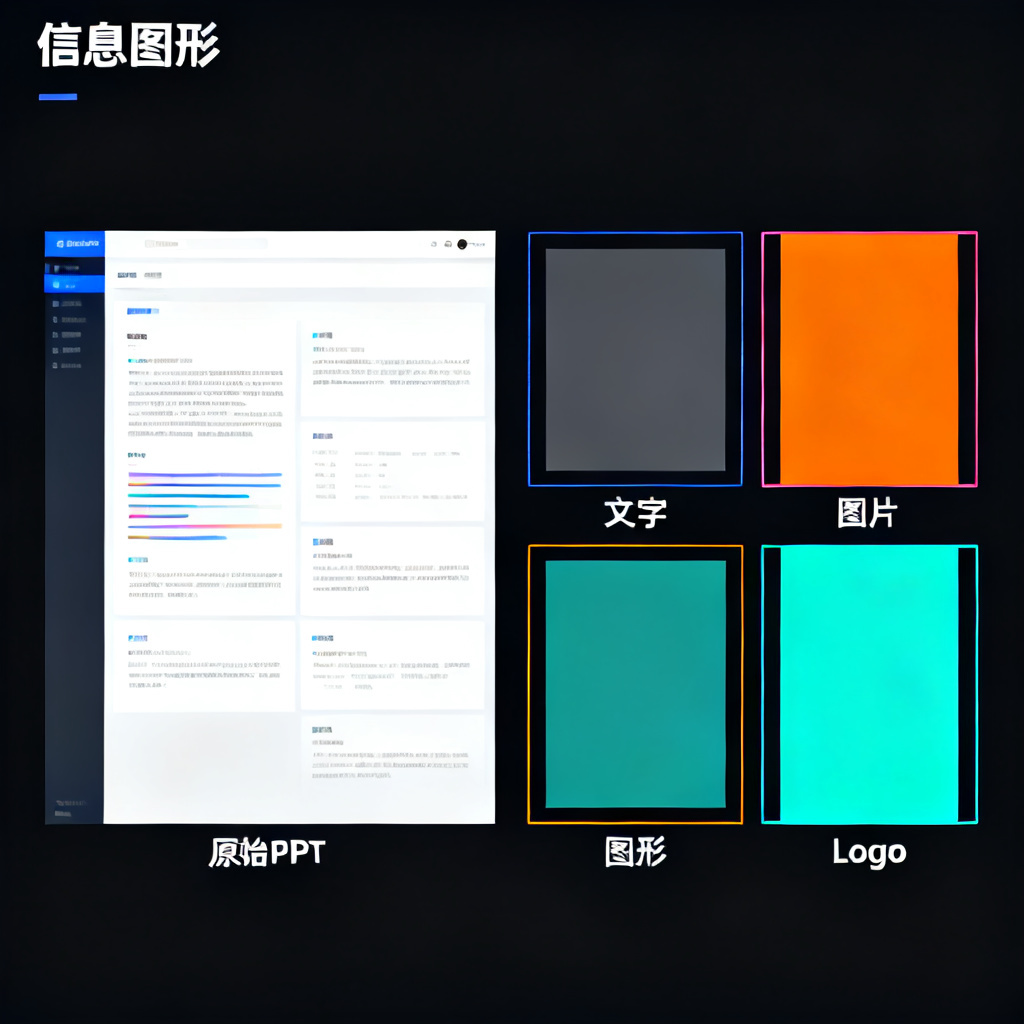This screenshot has height=1024, width=1024.
Task: Select the dark teal 图形 panel
Action: (635, 684)
